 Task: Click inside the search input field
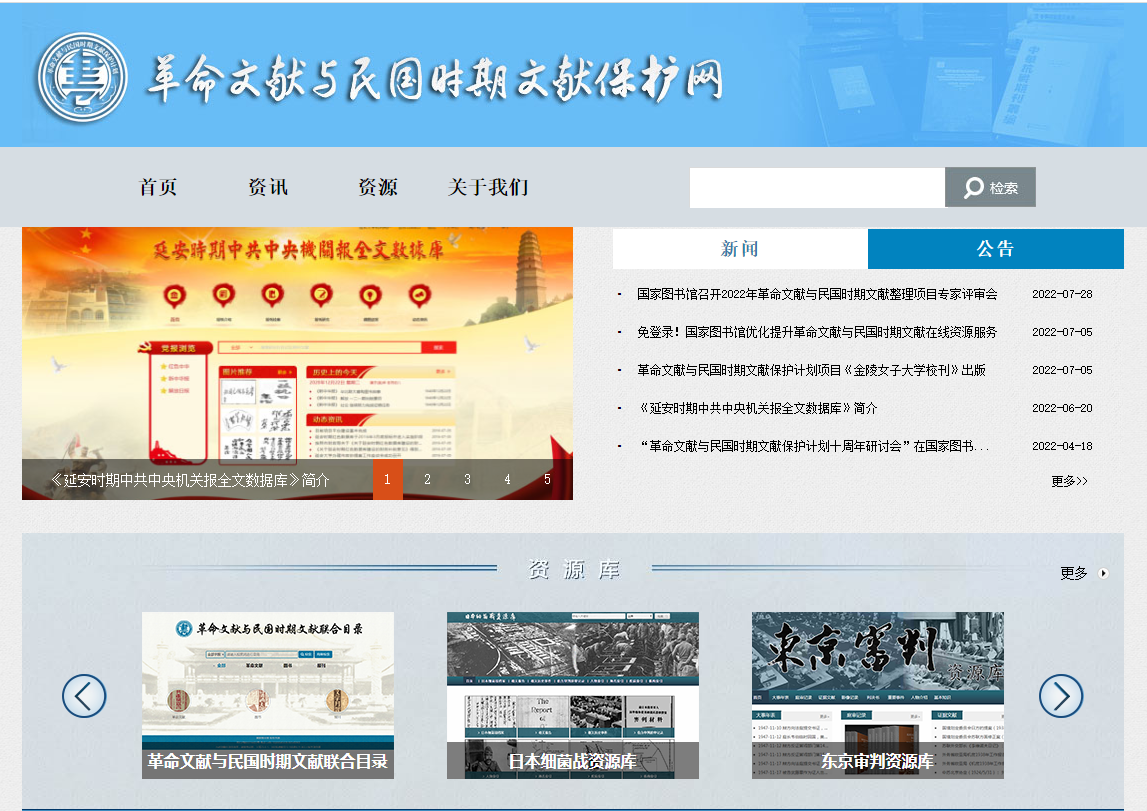tap(816, 187)
